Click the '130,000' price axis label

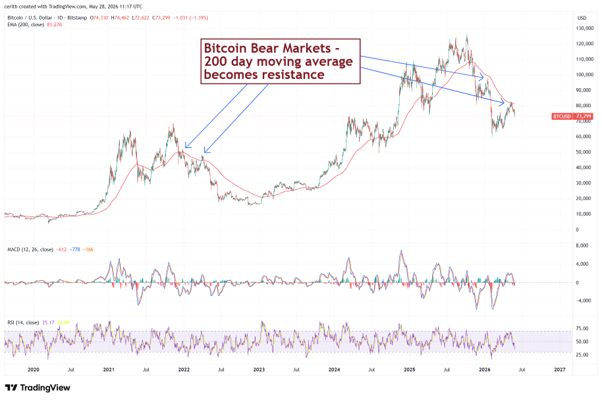pos(585,28)
